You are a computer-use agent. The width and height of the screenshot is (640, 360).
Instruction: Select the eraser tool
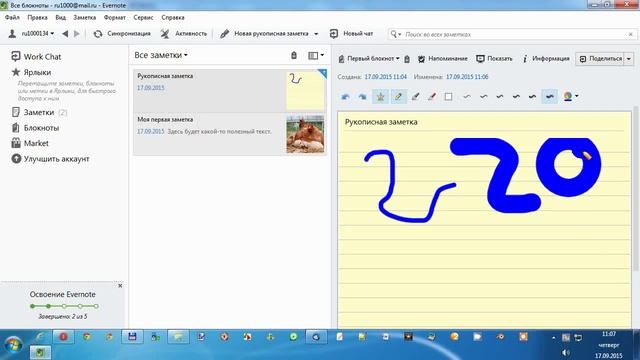[415, 97]
